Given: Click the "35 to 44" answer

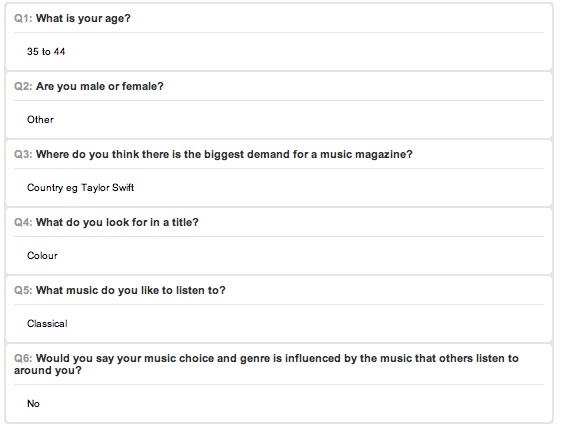Looking at the screenshot, I should click(46, 52).
